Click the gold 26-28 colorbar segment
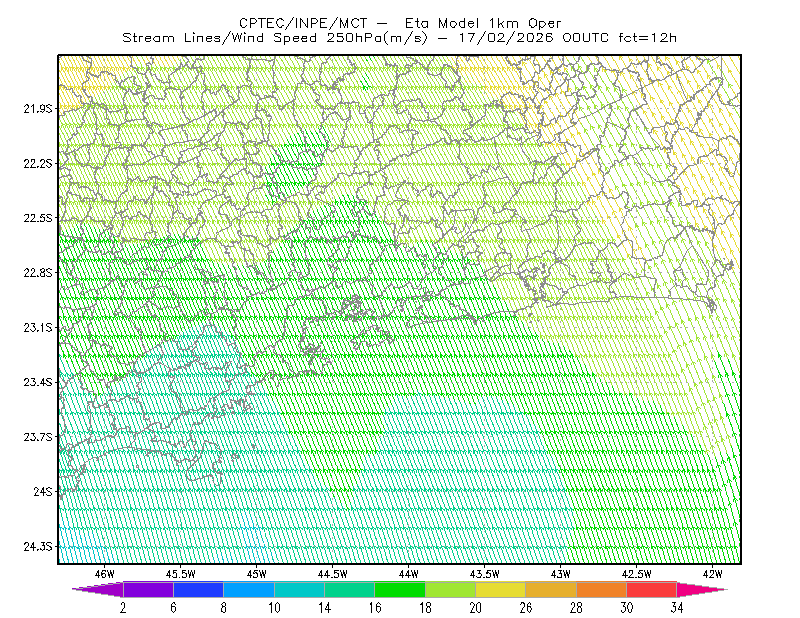Viewport: 800px width, 618px height. 551,589
